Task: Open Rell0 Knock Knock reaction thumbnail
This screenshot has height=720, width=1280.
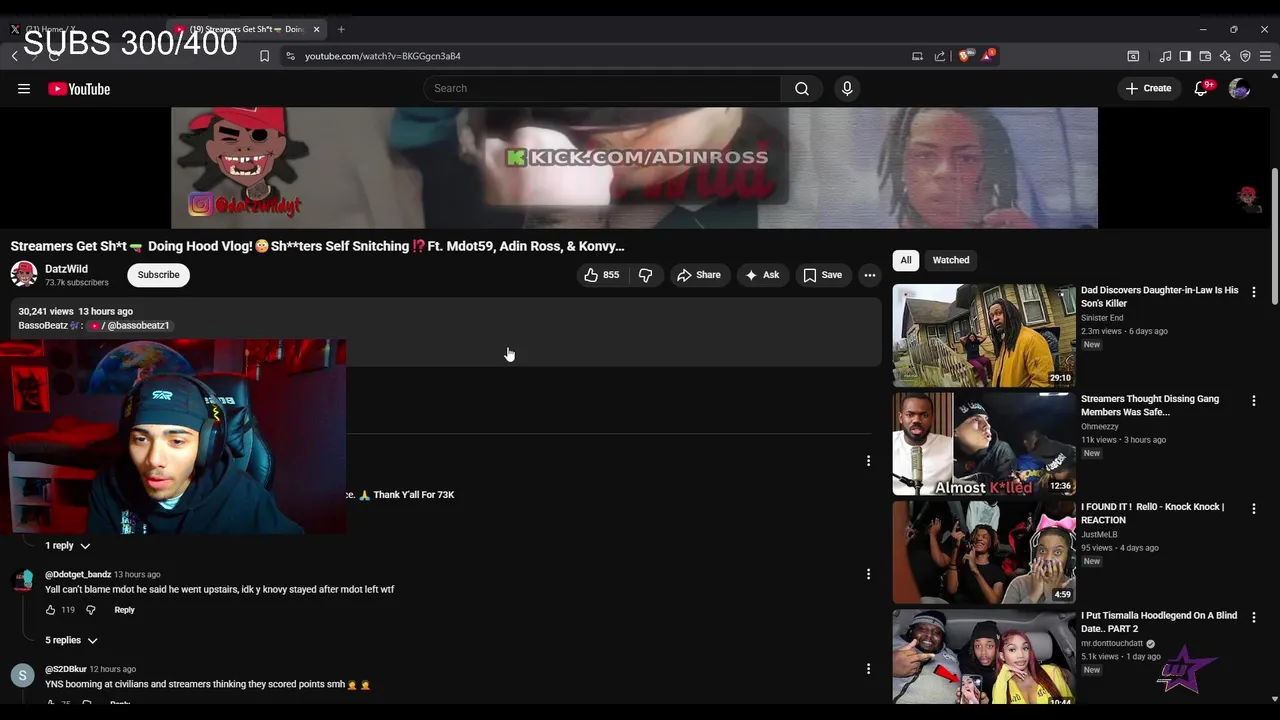Action: [984, 552]
